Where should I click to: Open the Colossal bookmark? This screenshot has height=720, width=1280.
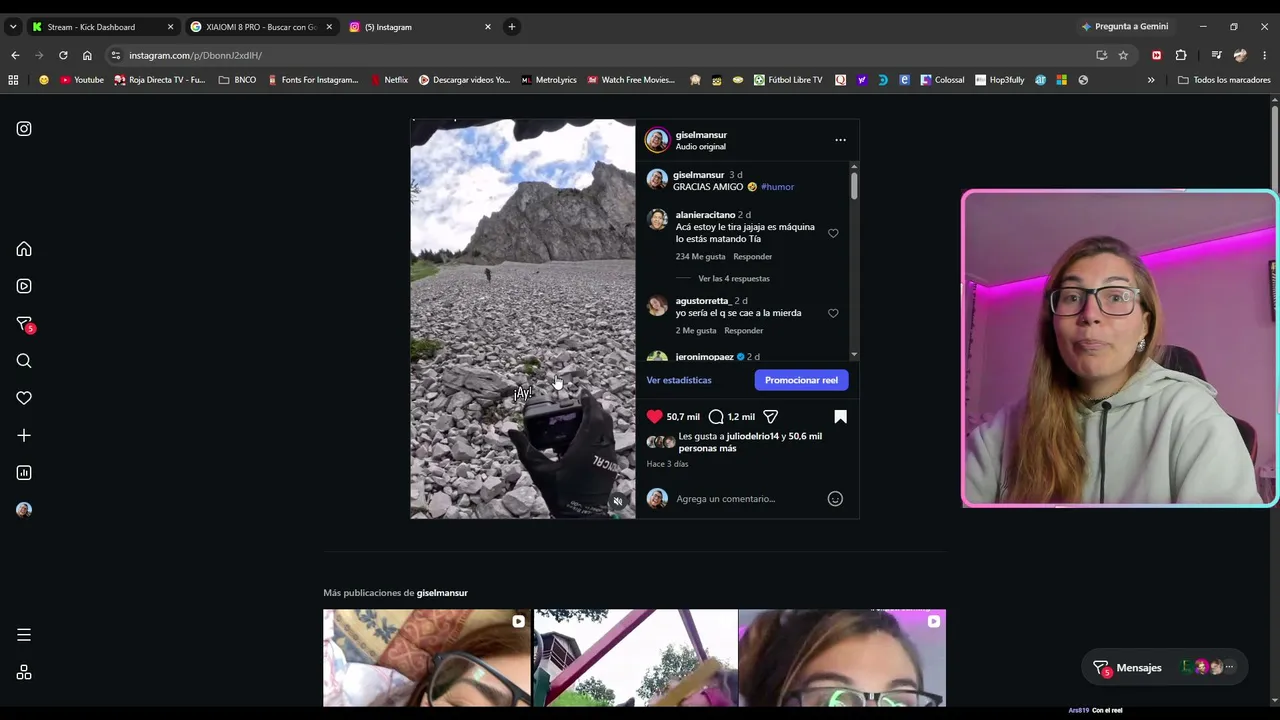click(942, 80)
